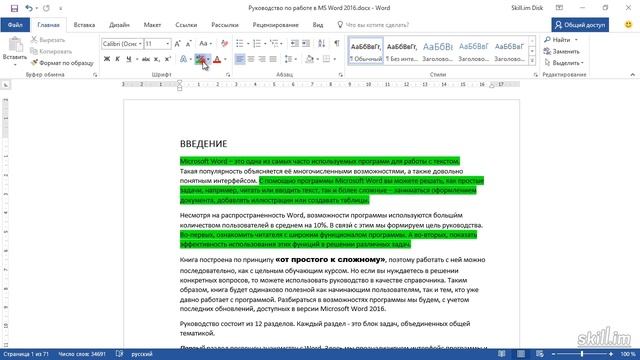Undo the last action

tap(29, 8)
